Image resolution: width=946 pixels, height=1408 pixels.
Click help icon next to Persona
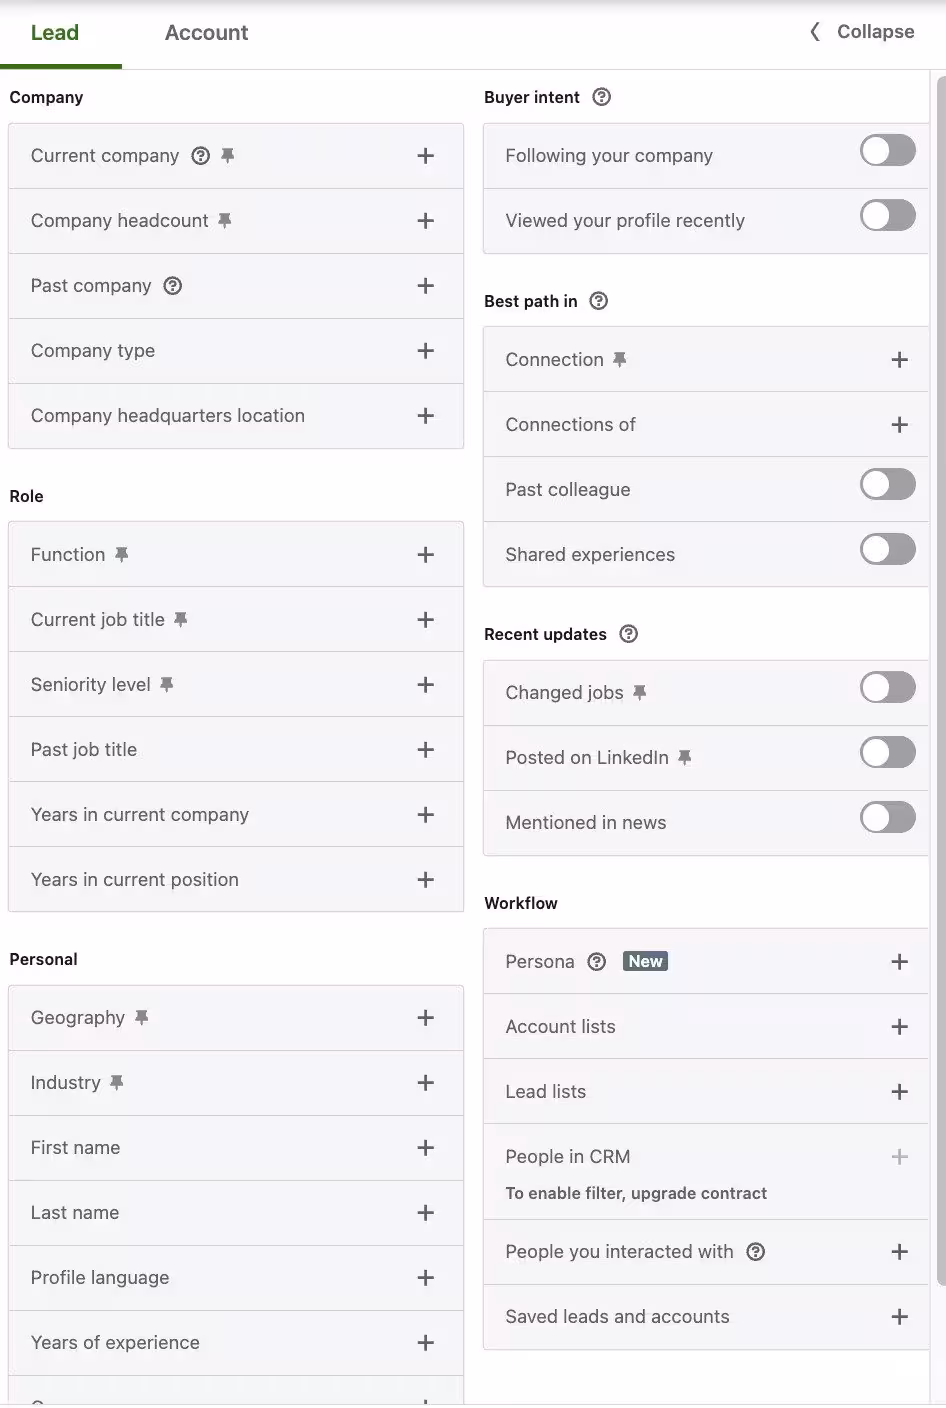[597, 962]
